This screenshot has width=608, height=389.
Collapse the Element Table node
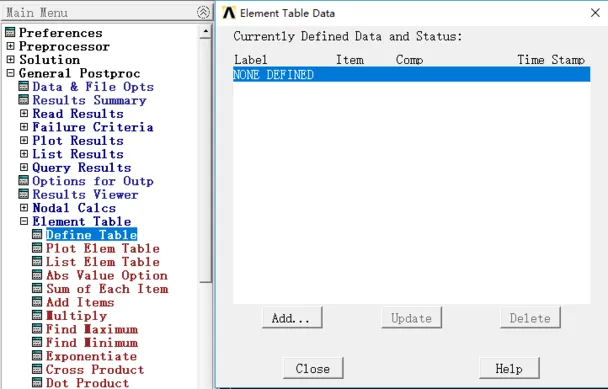[x=24, y=221]
